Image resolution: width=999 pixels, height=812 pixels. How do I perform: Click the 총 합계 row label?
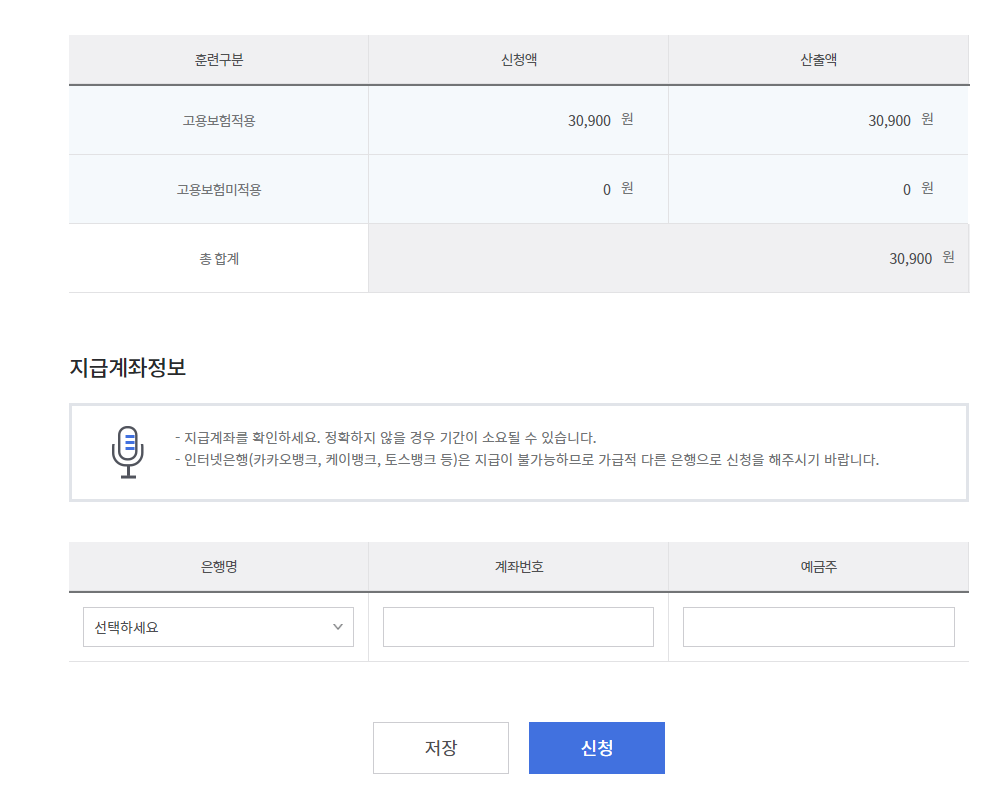[219, 259]
